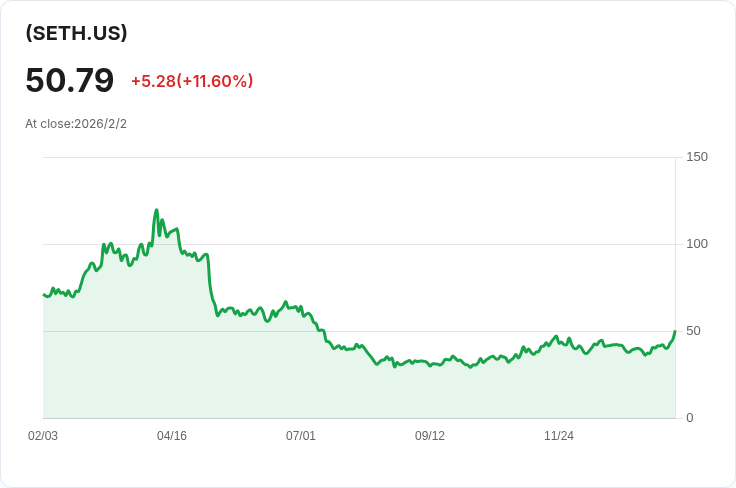Click the green shaded area under the line
This screenshot has height=488, width=736.
pos(300,385)
